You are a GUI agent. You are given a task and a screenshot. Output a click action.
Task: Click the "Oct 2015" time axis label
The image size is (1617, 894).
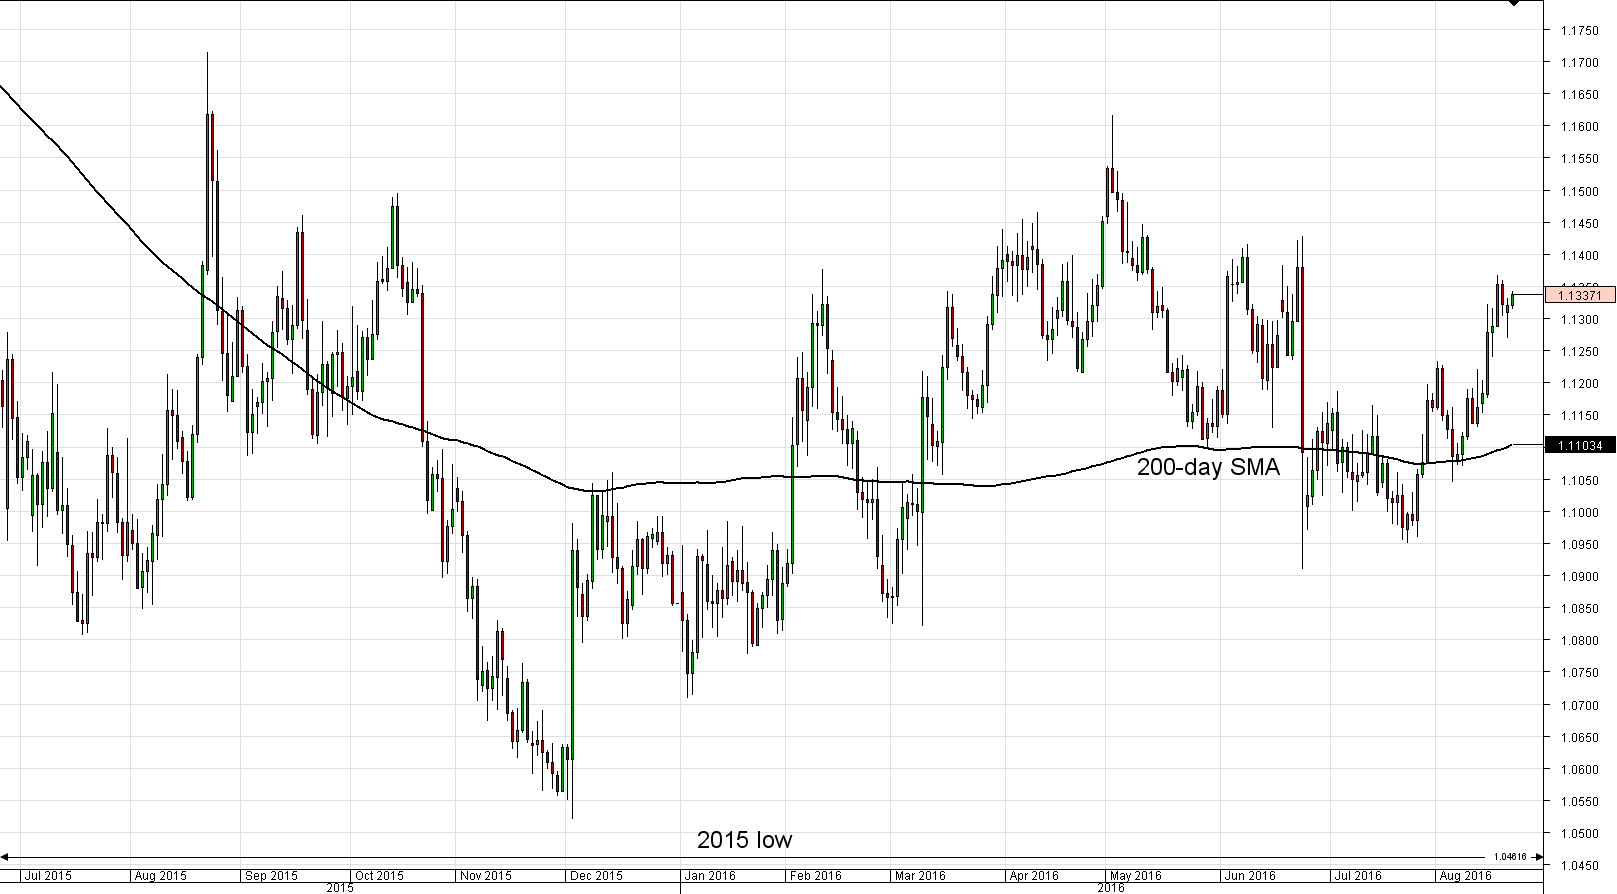click(379, 876)
